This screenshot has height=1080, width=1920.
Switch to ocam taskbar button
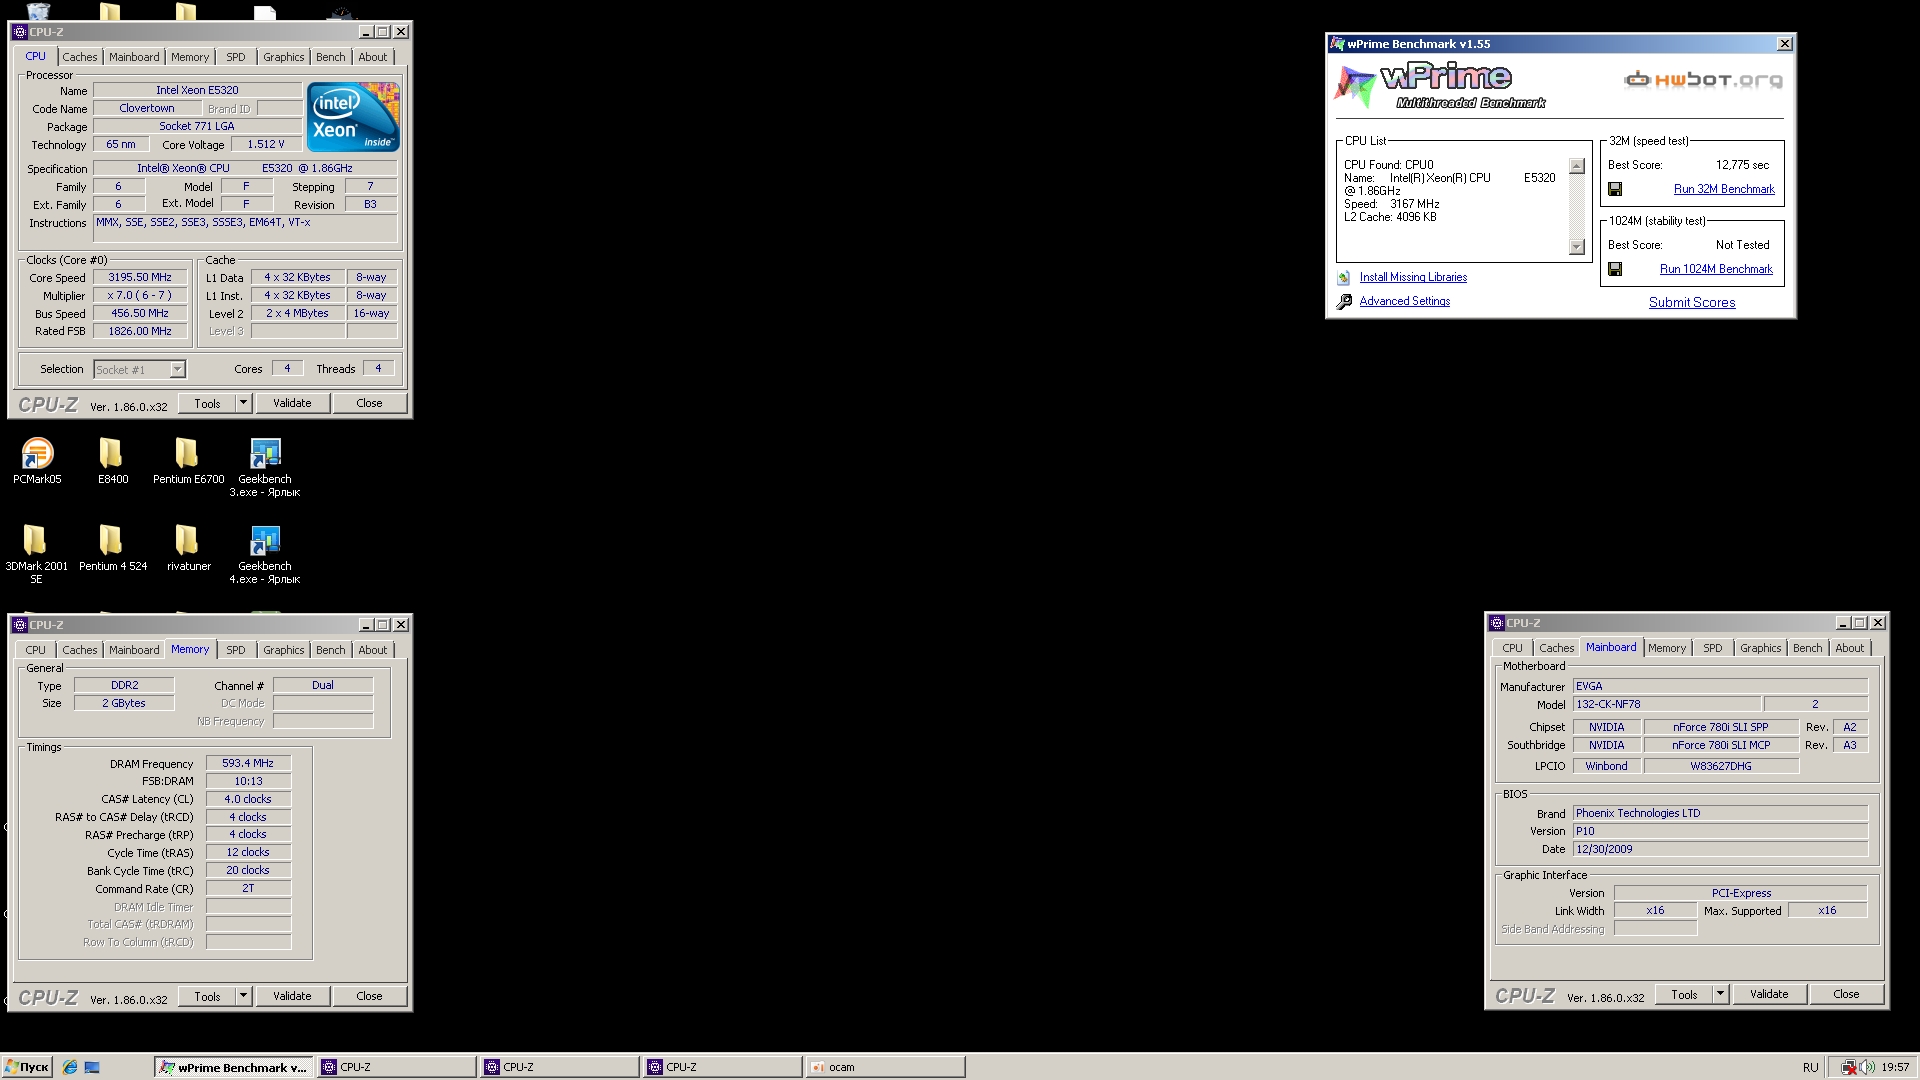[x=886, y=1067]
